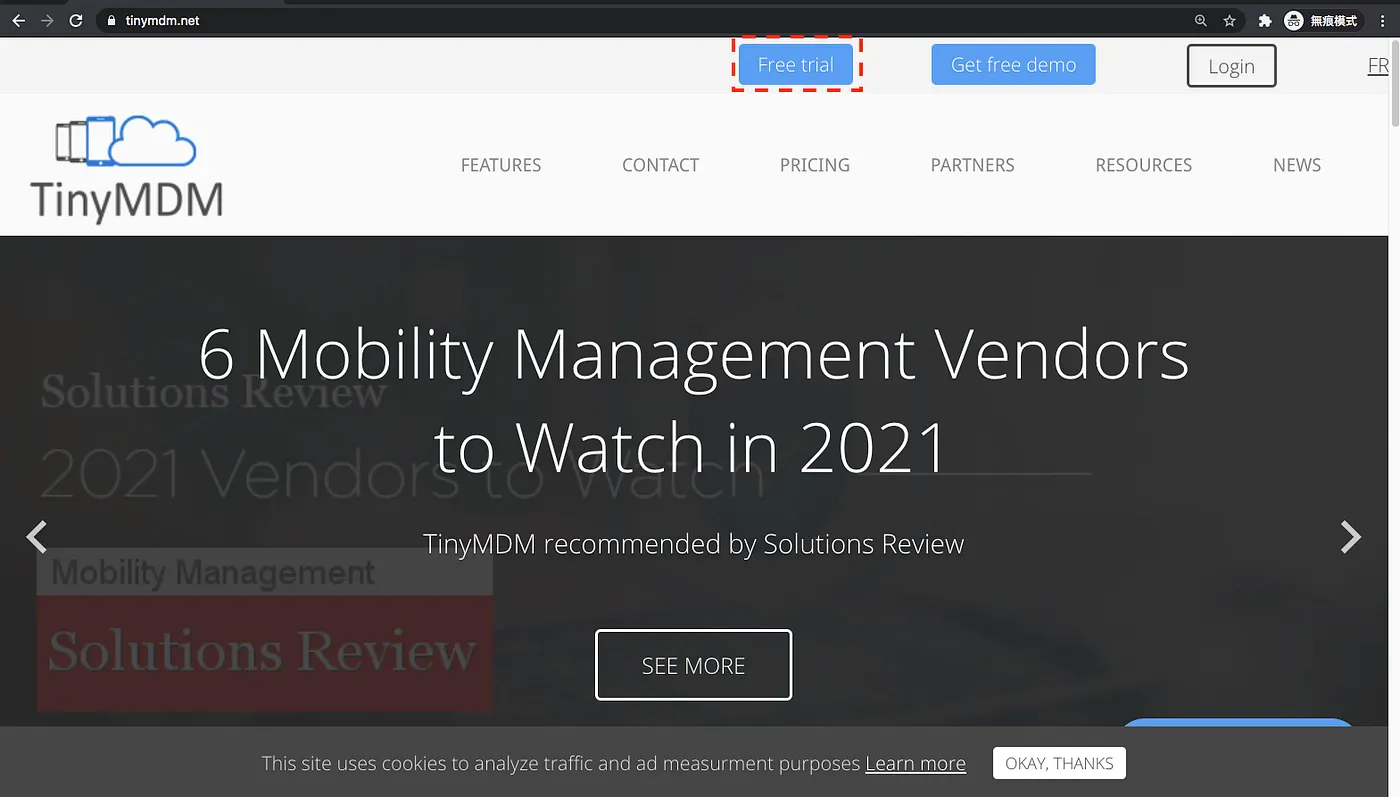
Task: Open the RESOURCES menu
Action: coord(1144,165)
